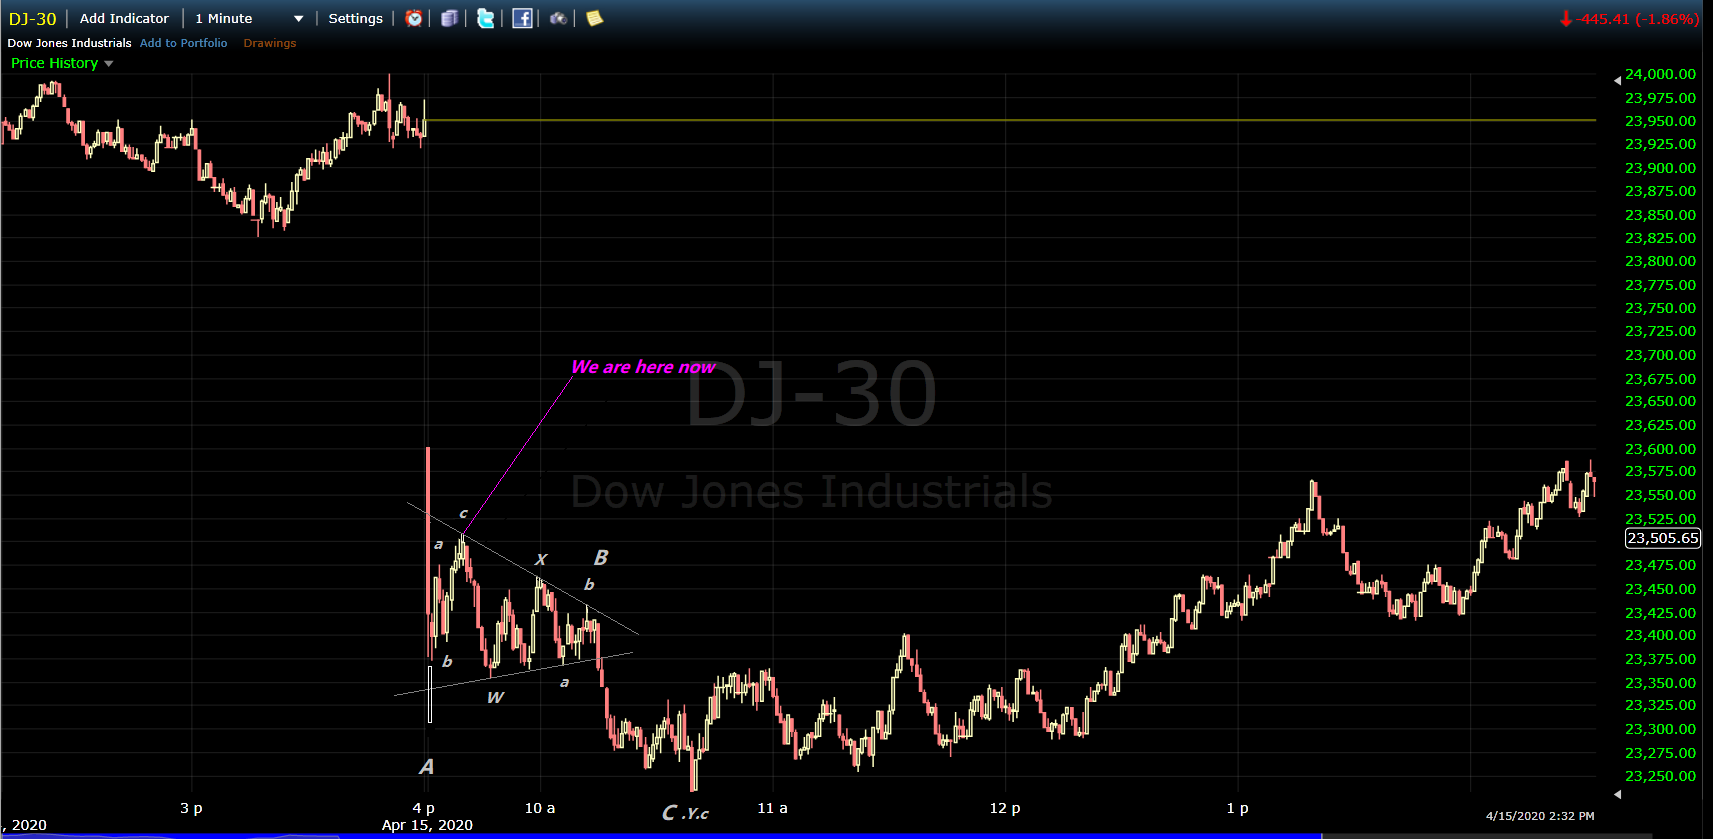Open chart Settings

coord(355,18)
